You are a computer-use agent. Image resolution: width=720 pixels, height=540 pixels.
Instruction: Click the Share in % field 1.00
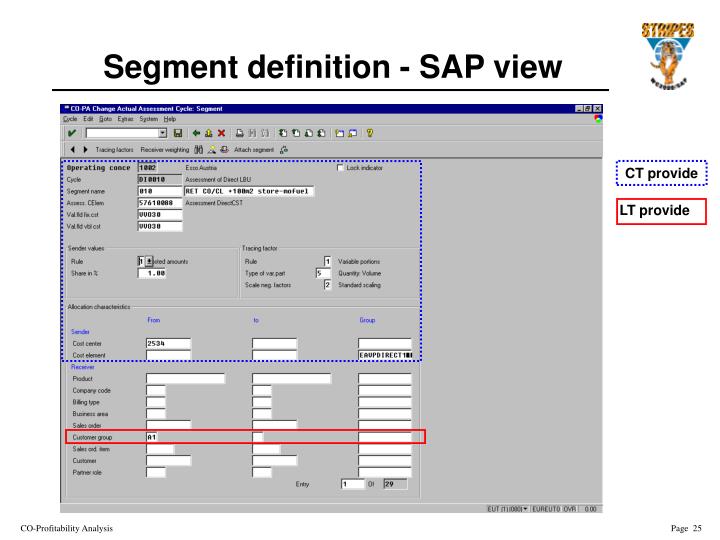click(x=152, y=273)
